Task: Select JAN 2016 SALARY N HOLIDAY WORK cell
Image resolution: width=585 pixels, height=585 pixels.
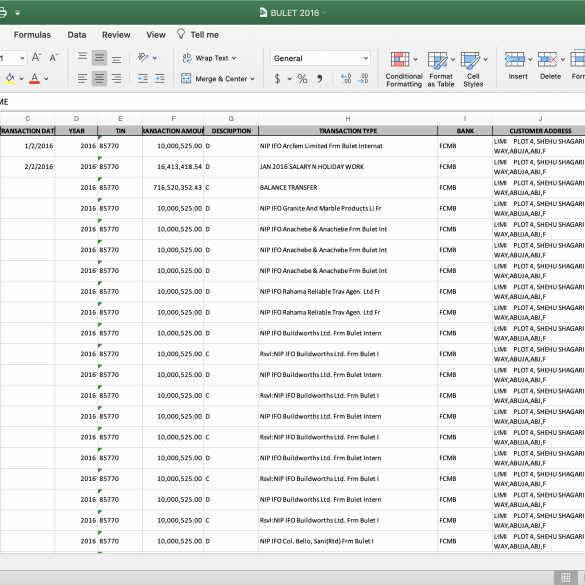Action: coord(348,167)
